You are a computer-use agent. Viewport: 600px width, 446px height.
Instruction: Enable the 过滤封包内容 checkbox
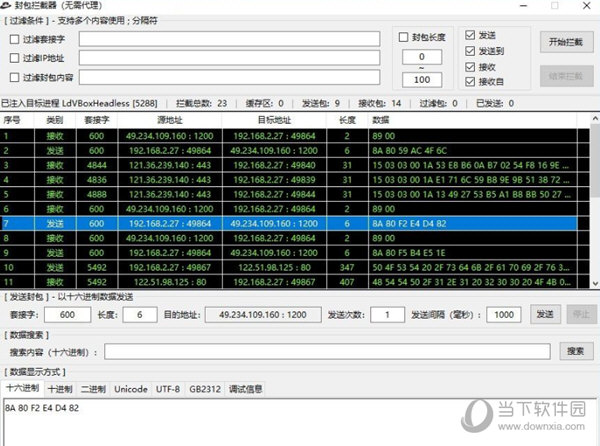tap(14, 77)
